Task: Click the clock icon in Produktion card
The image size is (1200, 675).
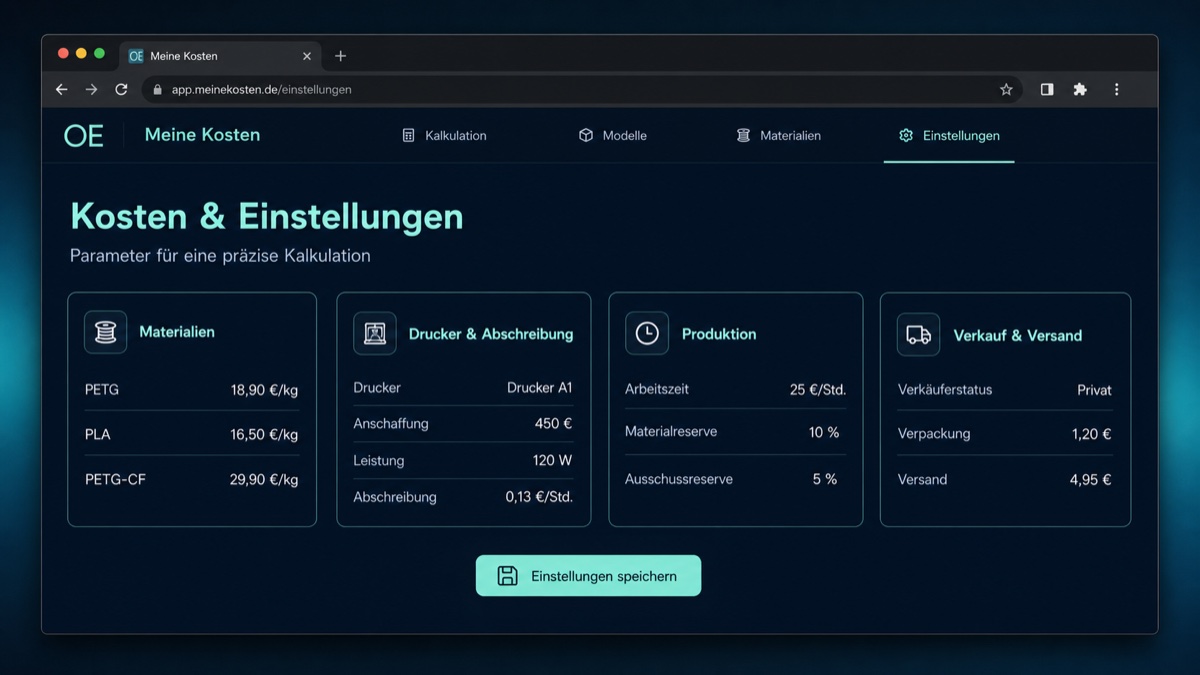Action: [x=647, y=333]
